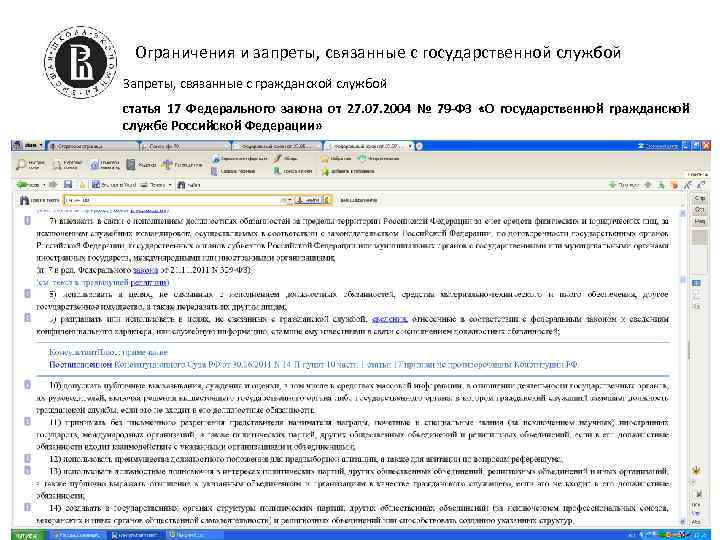Viewport: 720px width, 540px height.
Task: Click the margin icon next to paragraph 7
Action: pyautogui.click(x=28, y=220)
